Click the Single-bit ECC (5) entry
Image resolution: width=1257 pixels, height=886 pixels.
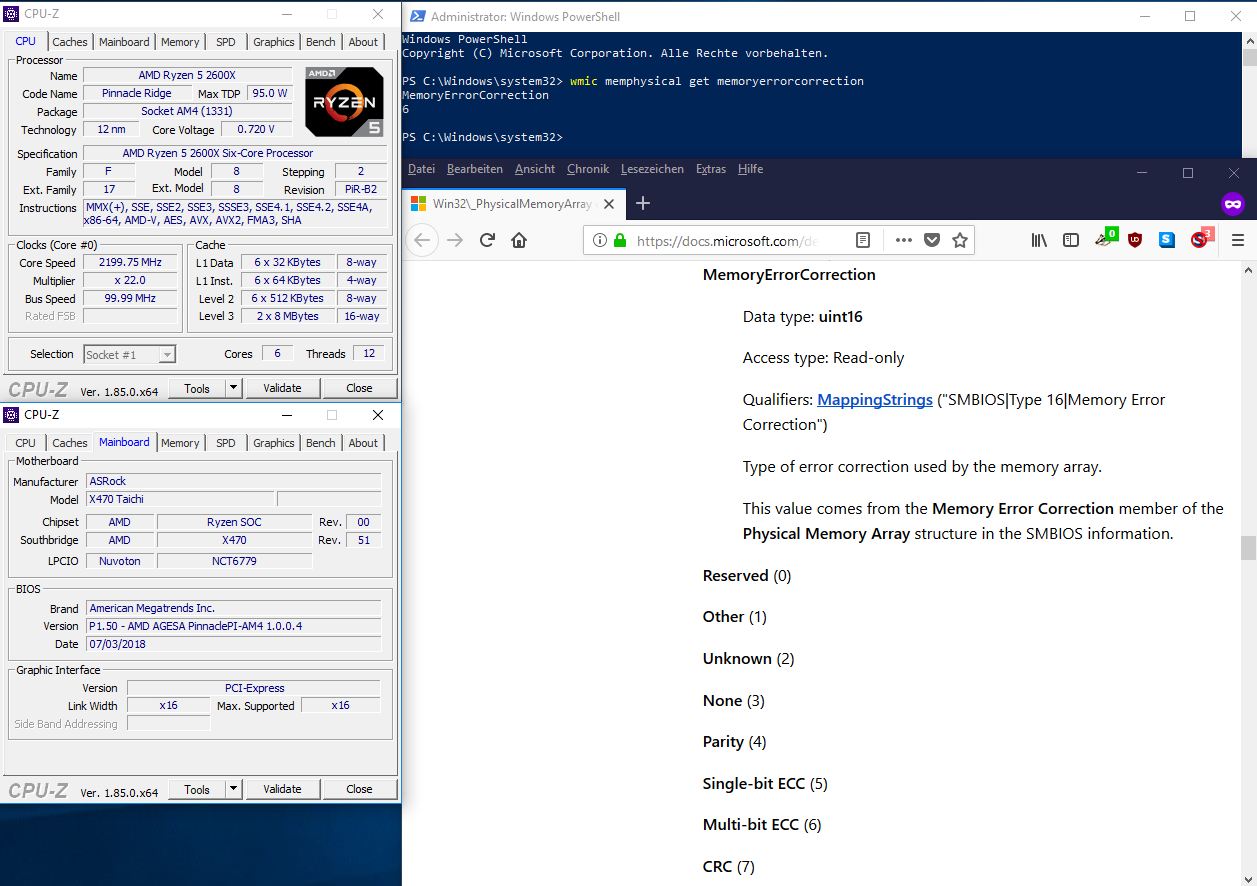tap(765, 783)
